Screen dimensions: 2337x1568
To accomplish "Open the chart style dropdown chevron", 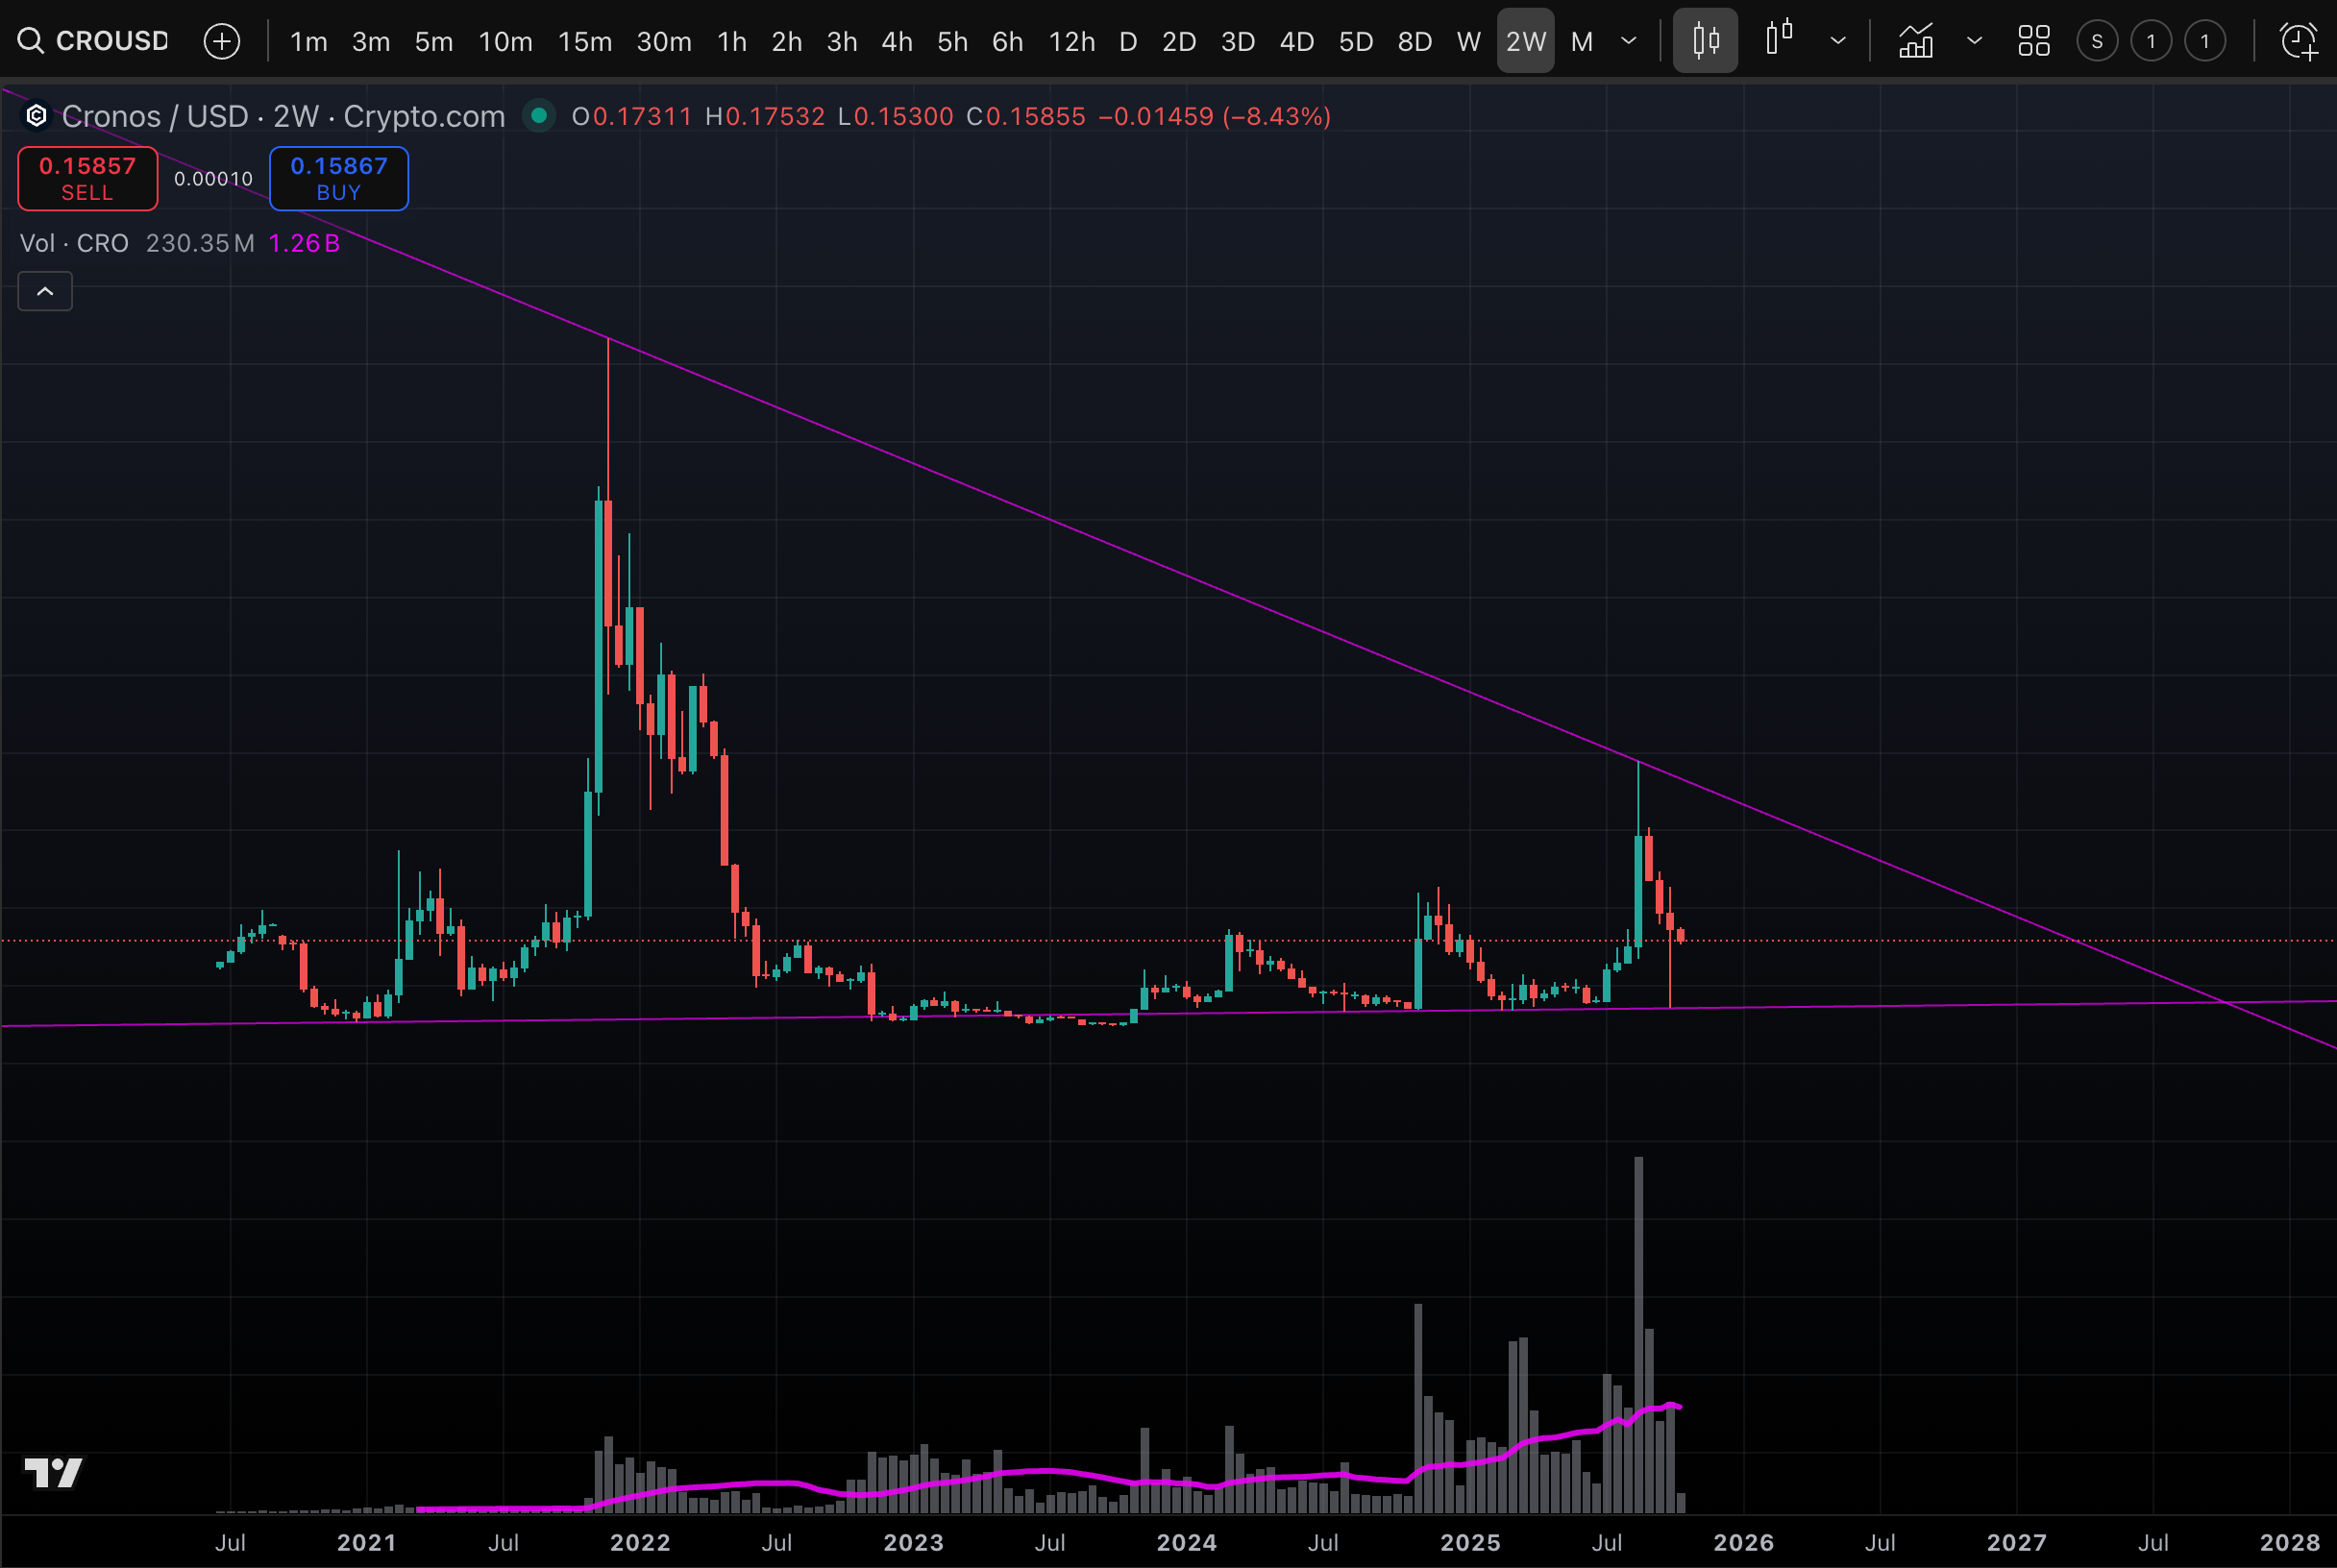I will pos(1838,41).
